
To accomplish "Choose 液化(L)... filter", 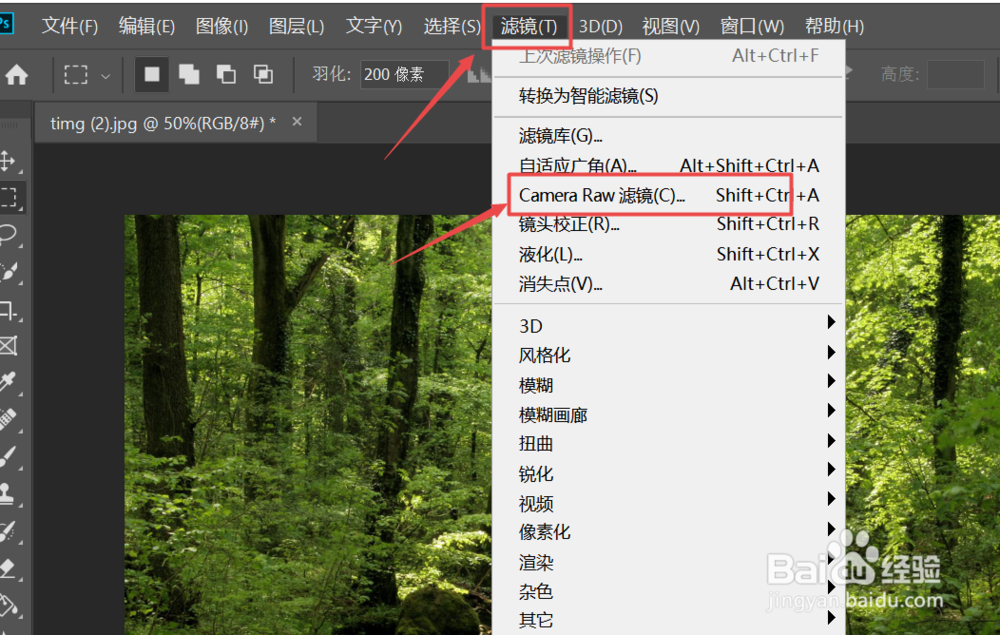I will [668, 254].
